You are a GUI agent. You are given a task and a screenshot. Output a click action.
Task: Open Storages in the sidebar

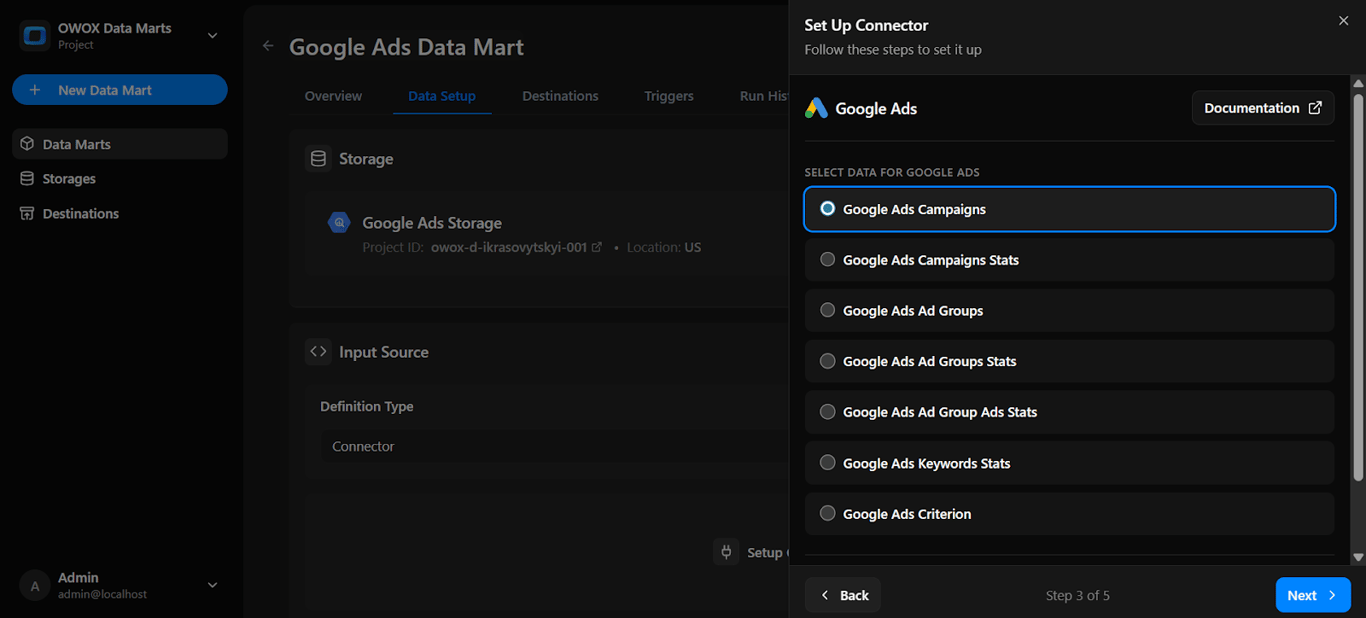pyautogui.click(x=120, y=179)
